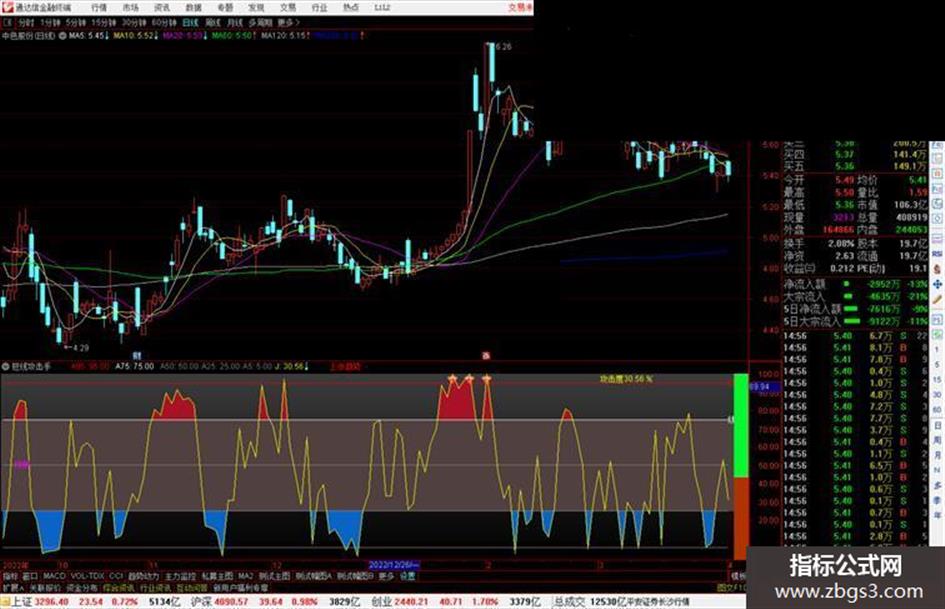The image size is (945, 609).
Task: Click the 通达信 app logo icon
Action: (7, 7)
